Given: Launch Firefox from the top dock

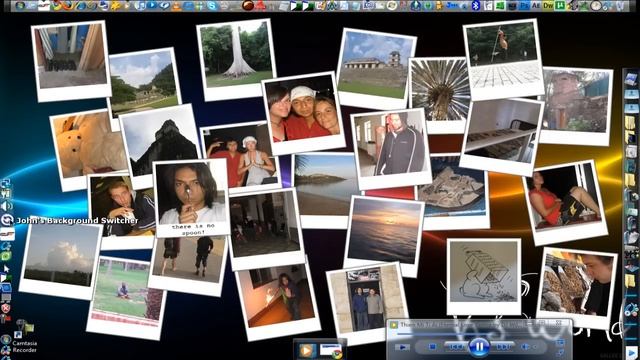Looking at the screenshot, I should (67, 6).
